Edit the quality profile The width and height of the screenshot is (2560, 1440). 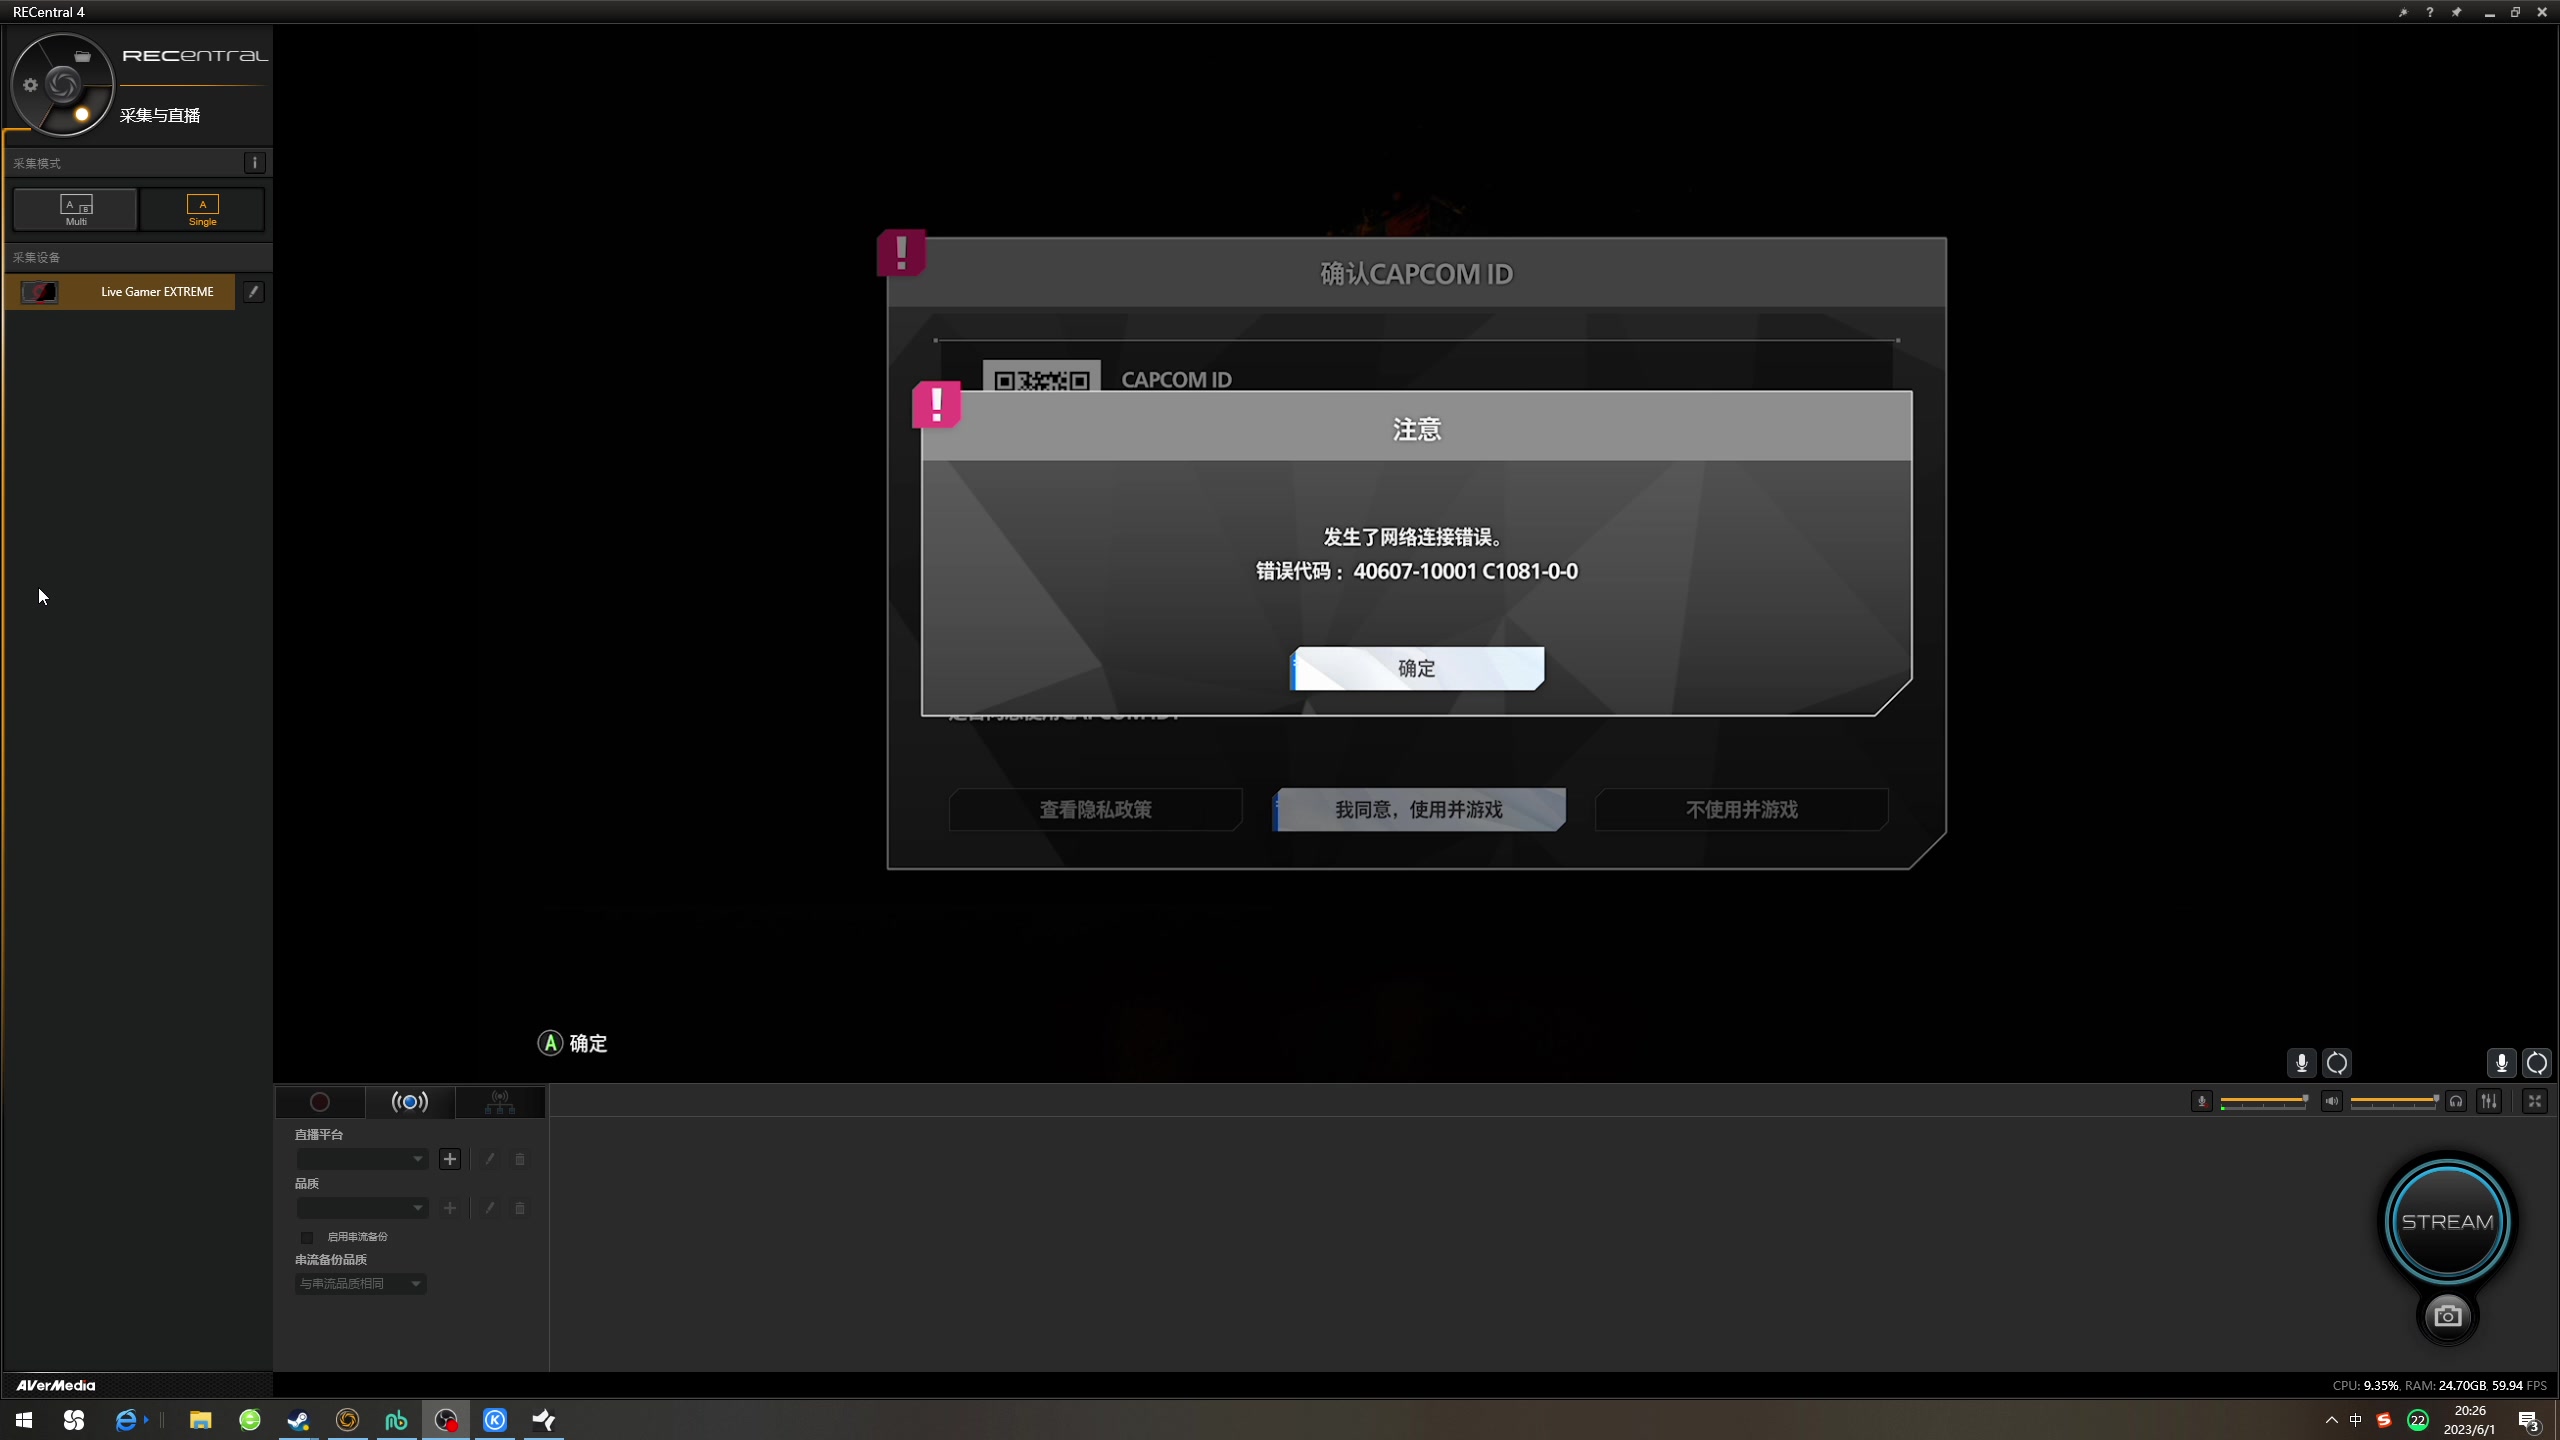point(489,1208)
